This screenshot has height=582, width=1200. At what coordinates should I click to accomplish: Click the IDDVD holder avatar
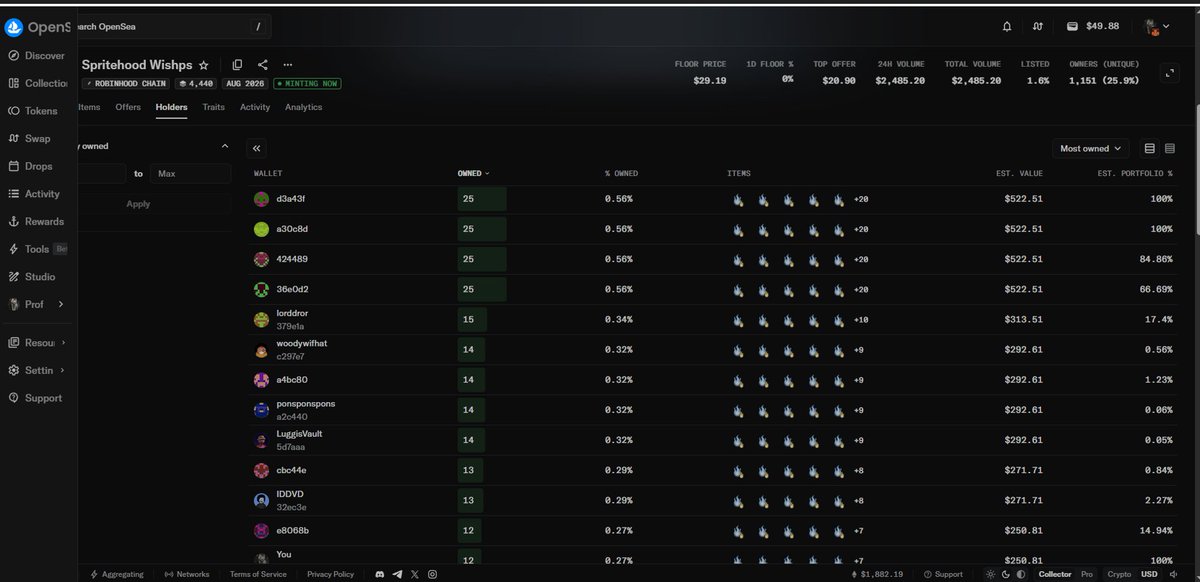261,500
